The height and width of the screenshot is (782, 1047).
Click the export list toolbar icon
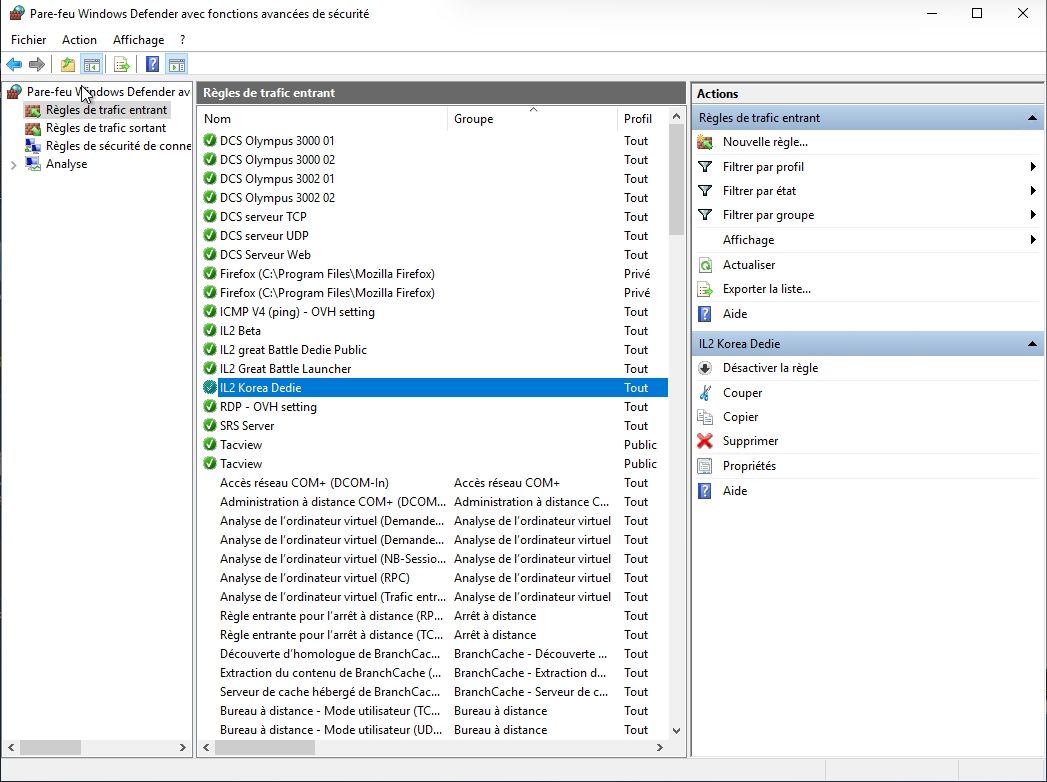tap(122, 64)
